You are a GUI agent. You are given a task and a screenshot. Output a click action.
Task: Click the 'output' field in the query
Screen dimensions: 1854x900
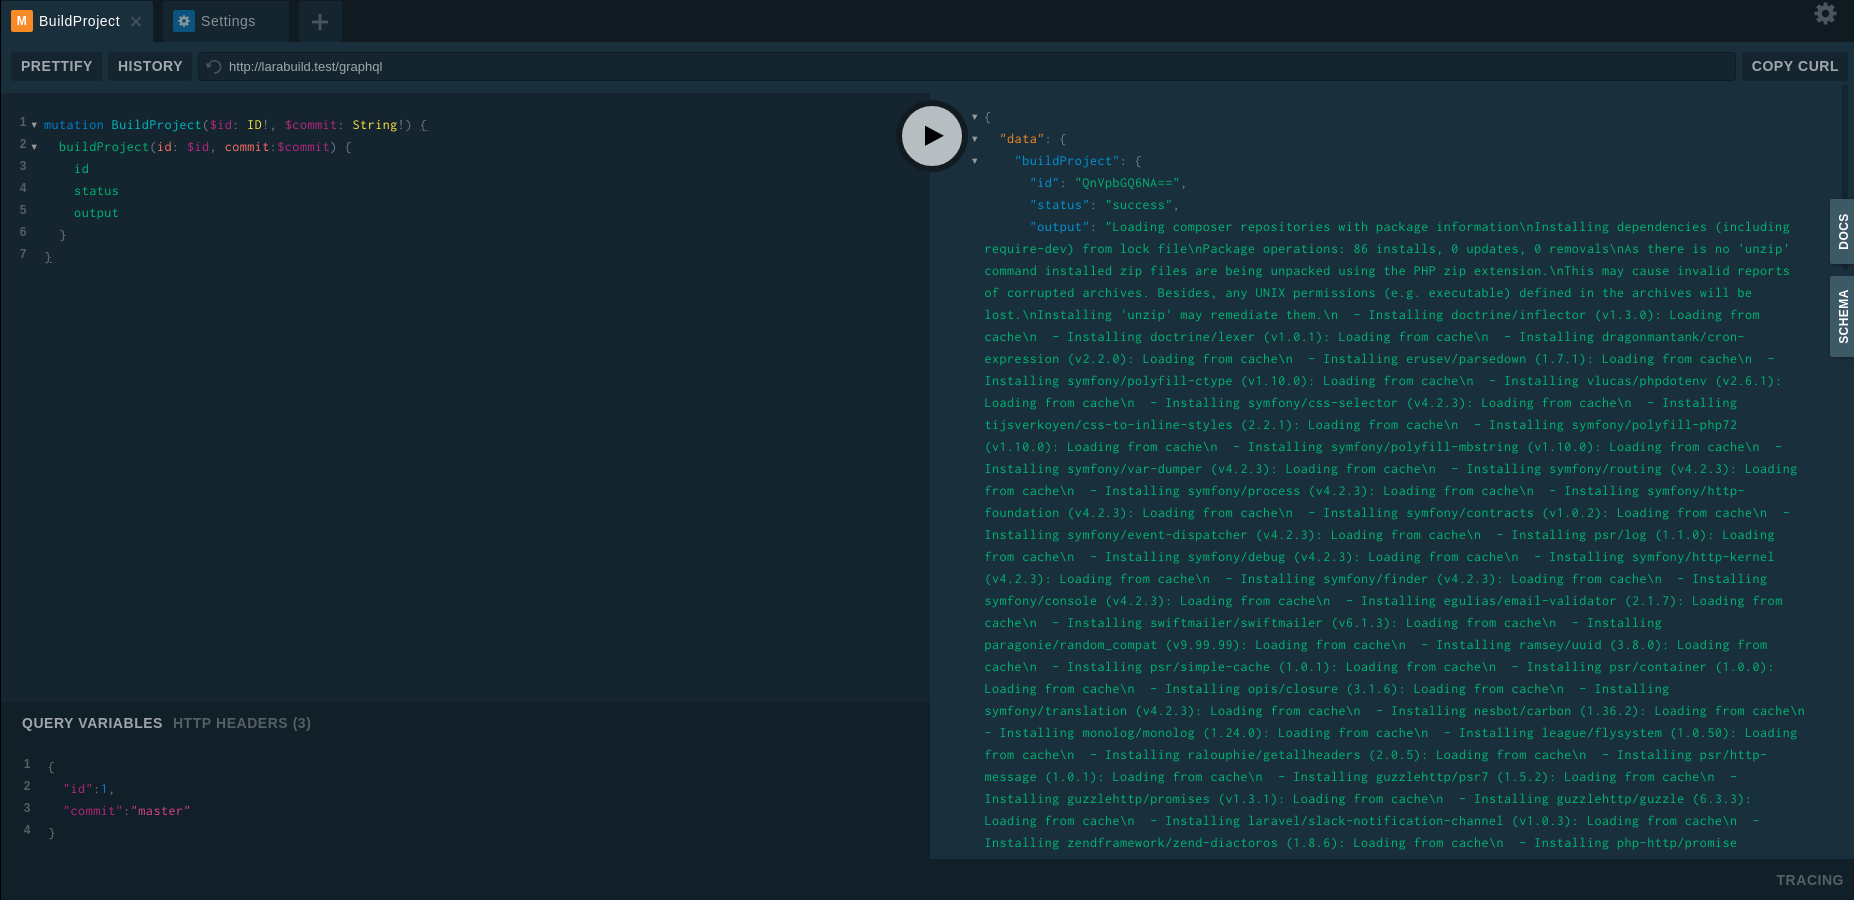(96, 213)
